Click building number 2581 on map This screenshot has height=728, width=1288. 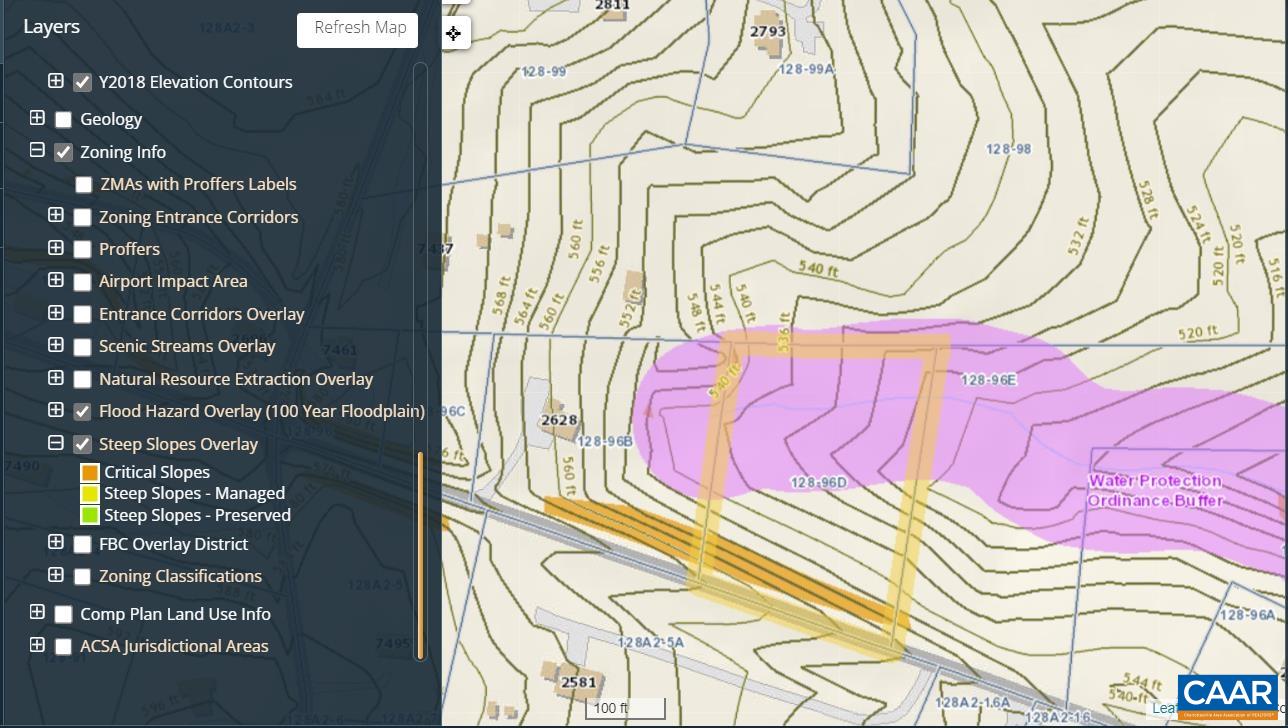[x=579, y=683]
